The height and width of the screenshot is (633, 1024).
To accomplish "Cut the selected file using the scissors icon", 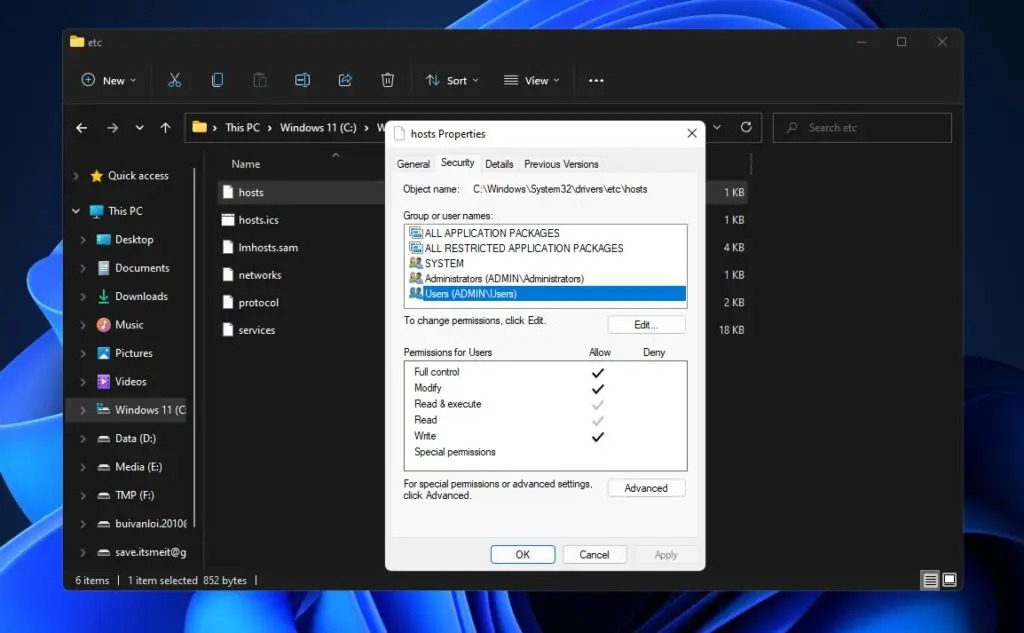I will pyautogui.click(x=174, y=80).
